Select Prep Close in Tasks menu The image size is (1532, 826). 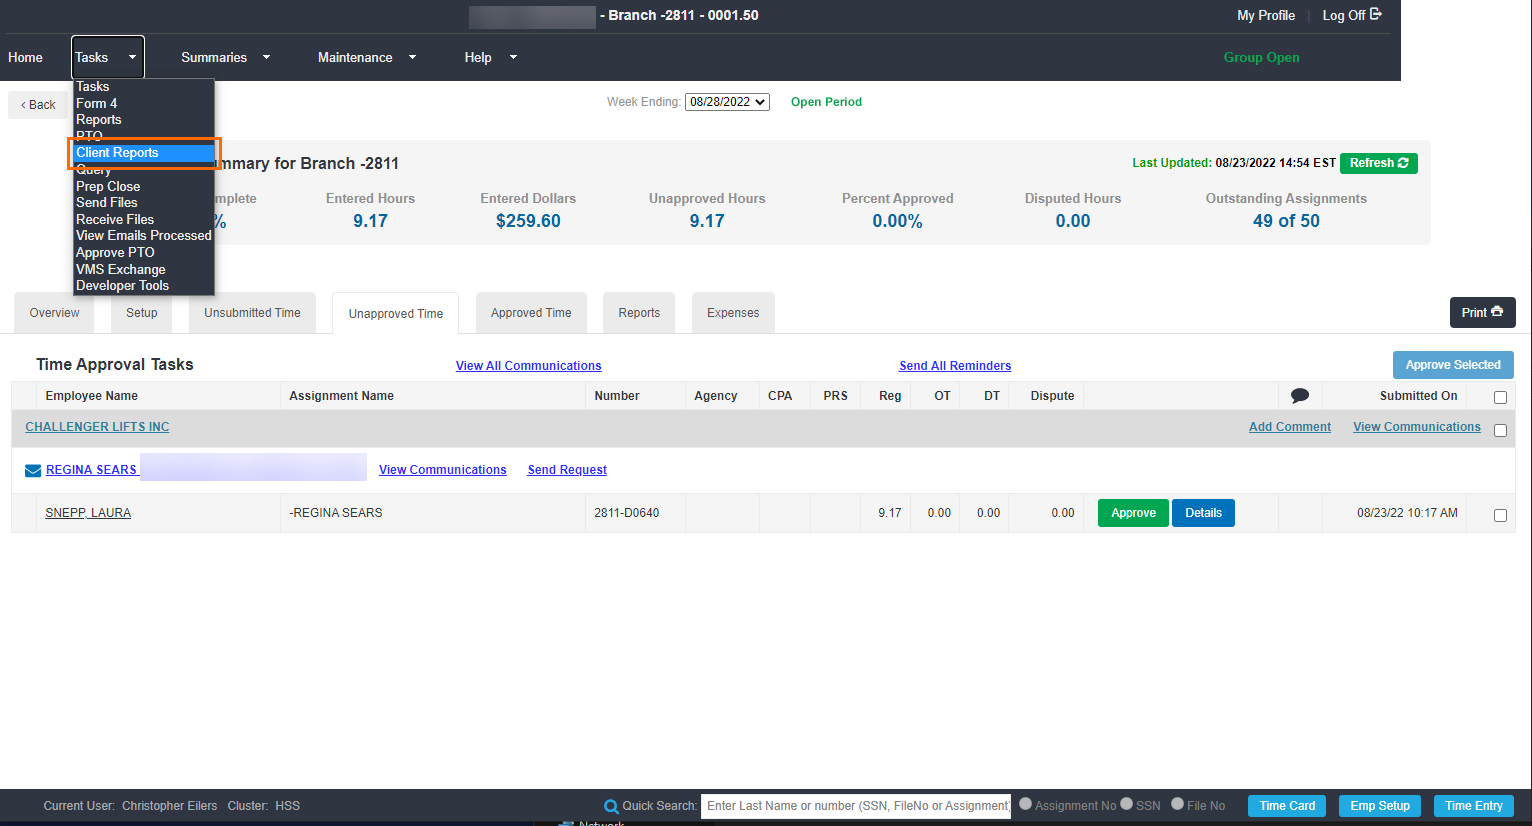pos(108,187)
